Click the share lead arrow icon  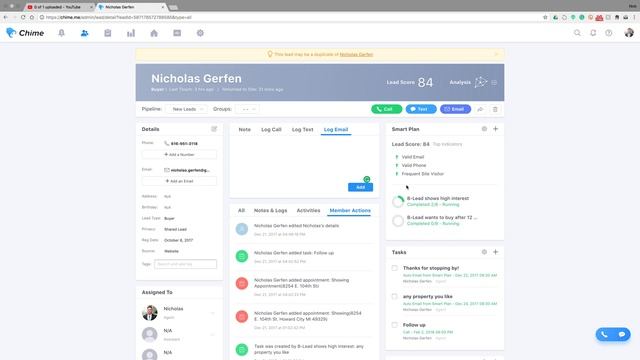[480, 109]
